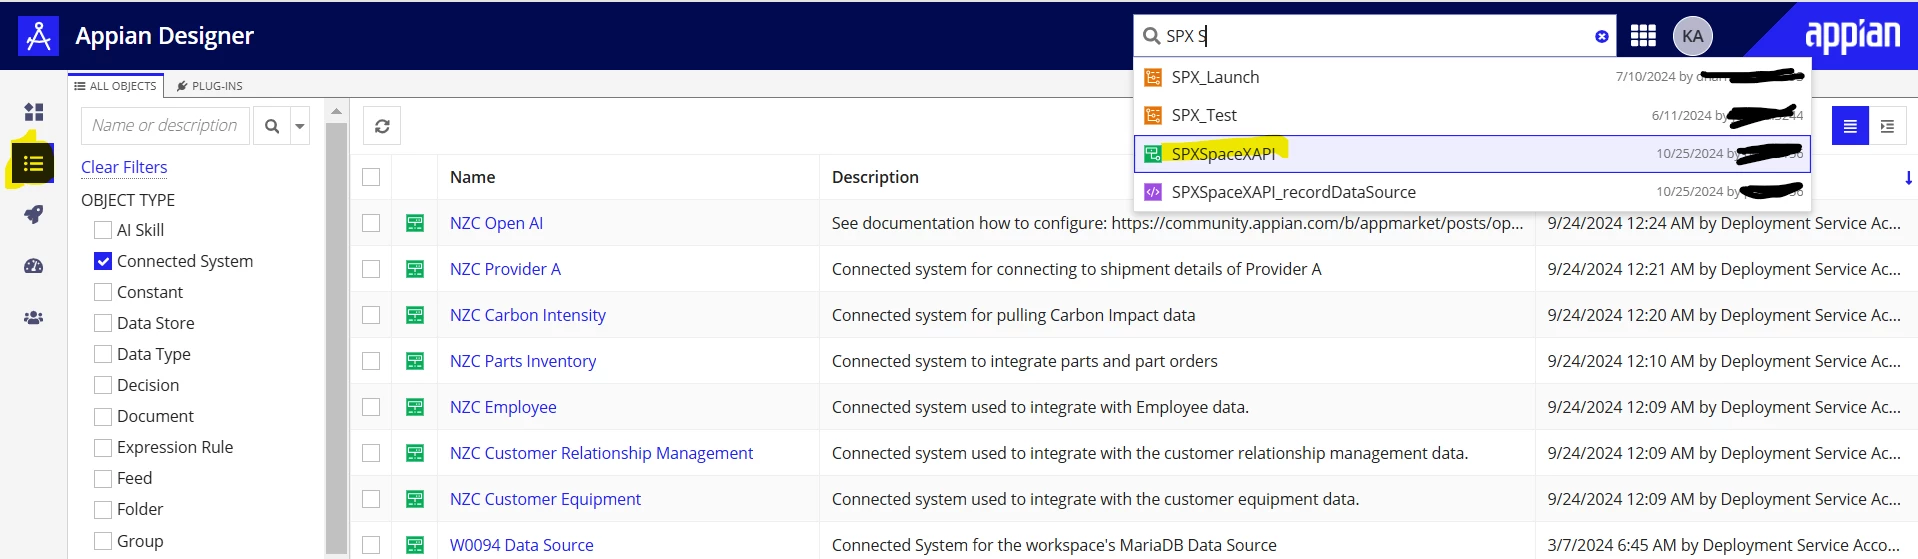Sort by the Name column header

[472, 177]
